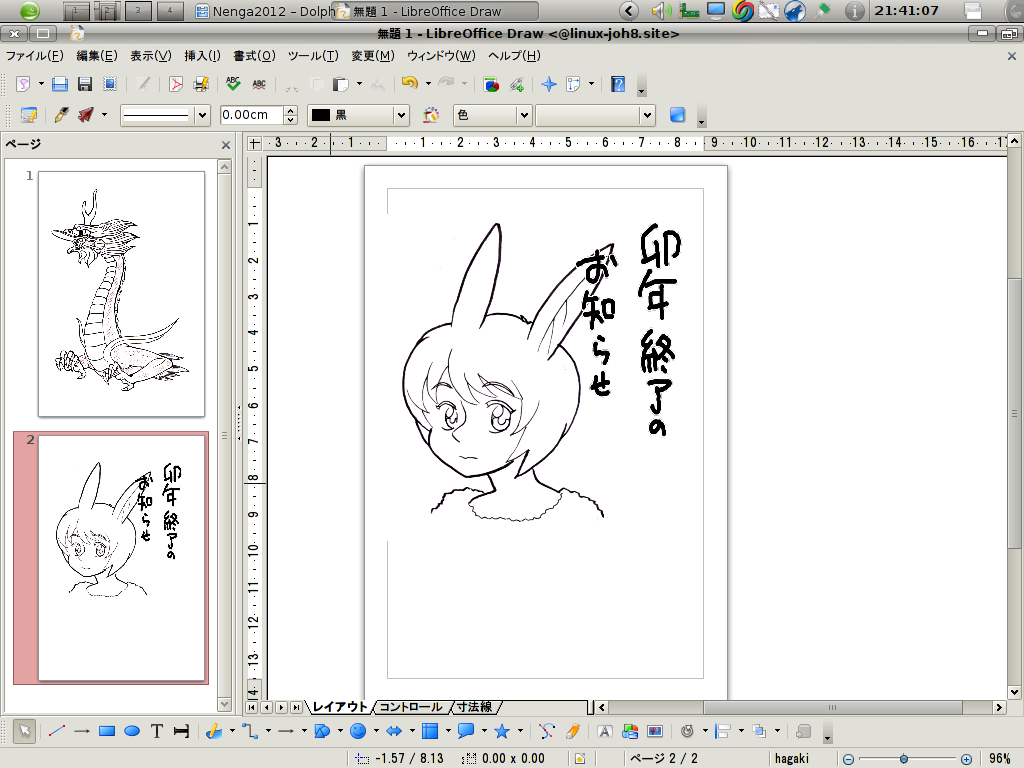Select the Curve freeform tool
The image size is (1024, 768).
click(214, 731)
